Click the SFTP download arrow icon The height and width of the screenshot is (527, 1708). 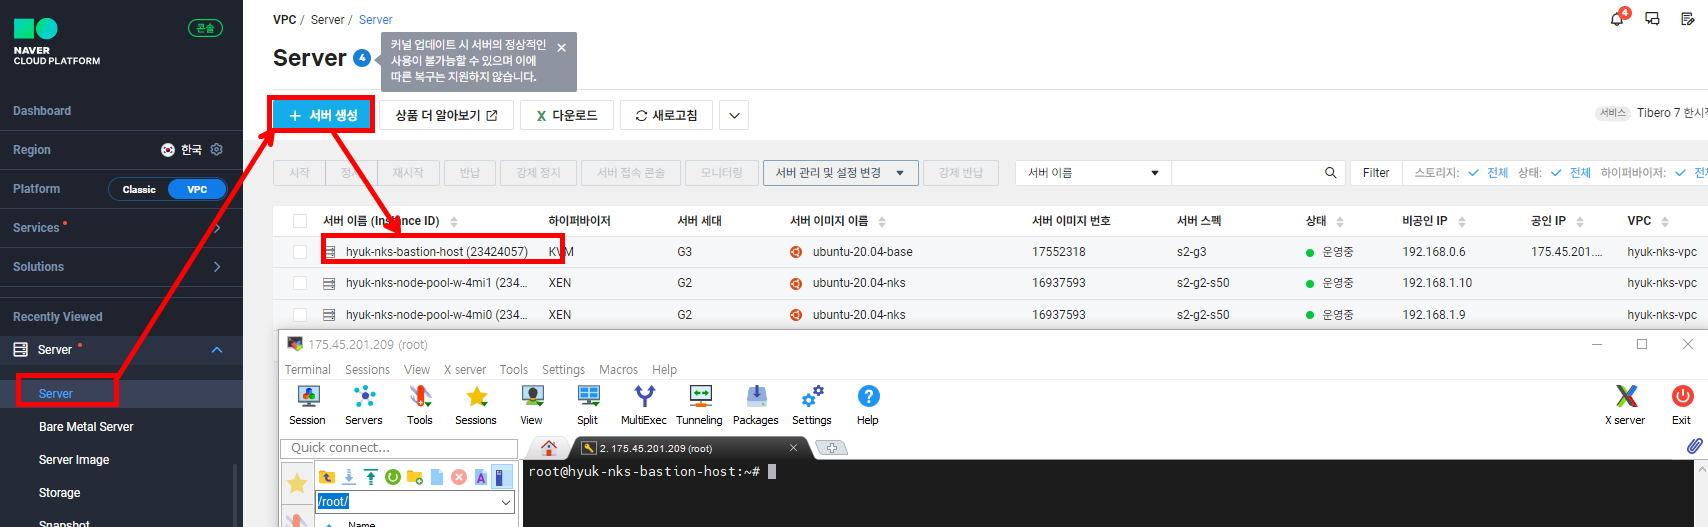pos(349,477)
